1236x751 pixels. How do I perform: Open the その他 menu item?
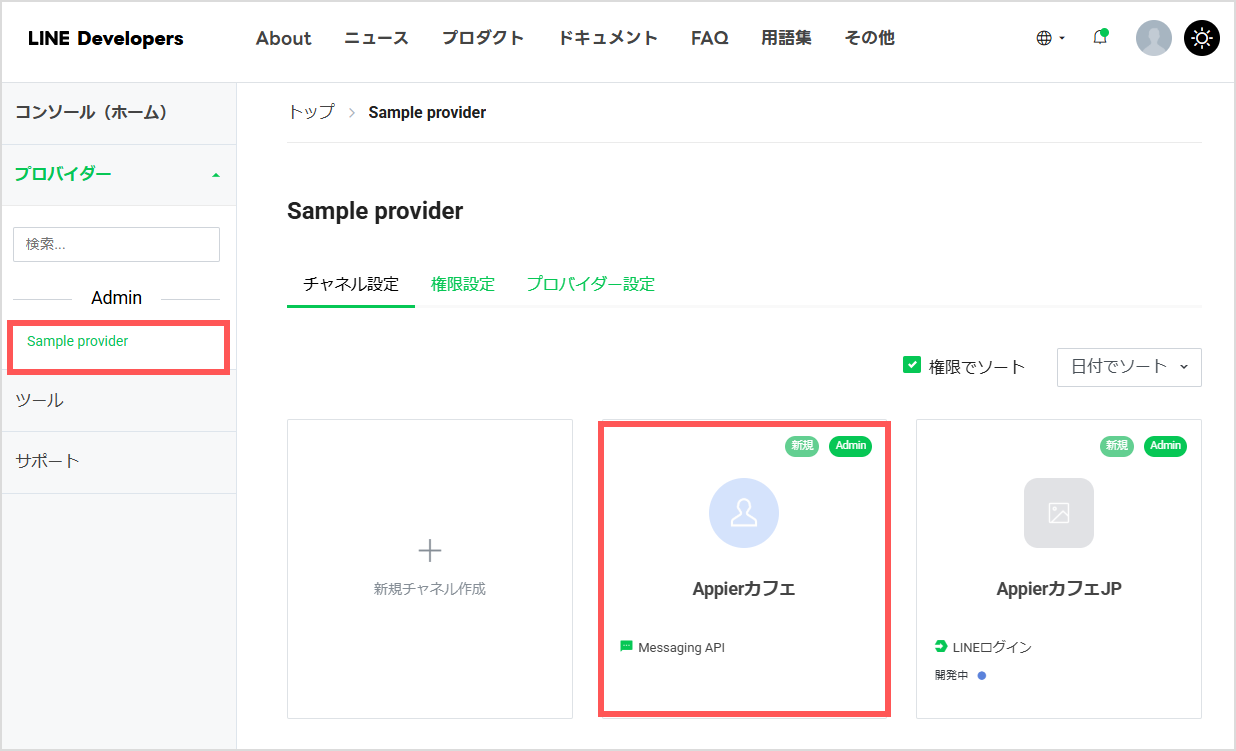tap(870, 38)
